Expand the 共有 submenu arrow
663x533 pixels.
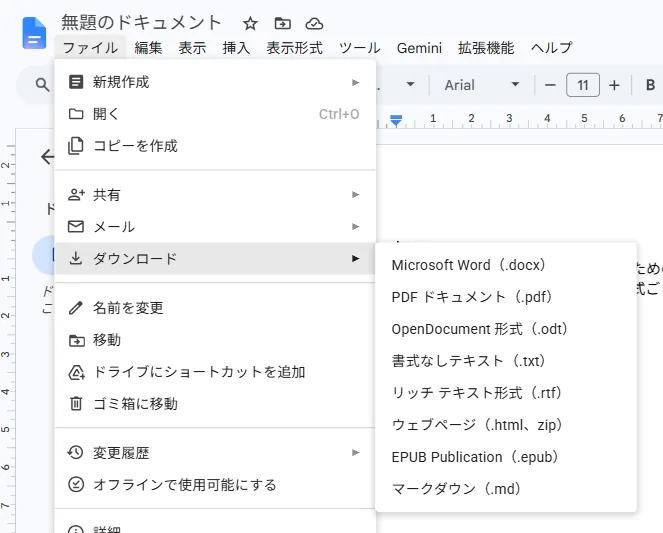[x=356, y=194]
